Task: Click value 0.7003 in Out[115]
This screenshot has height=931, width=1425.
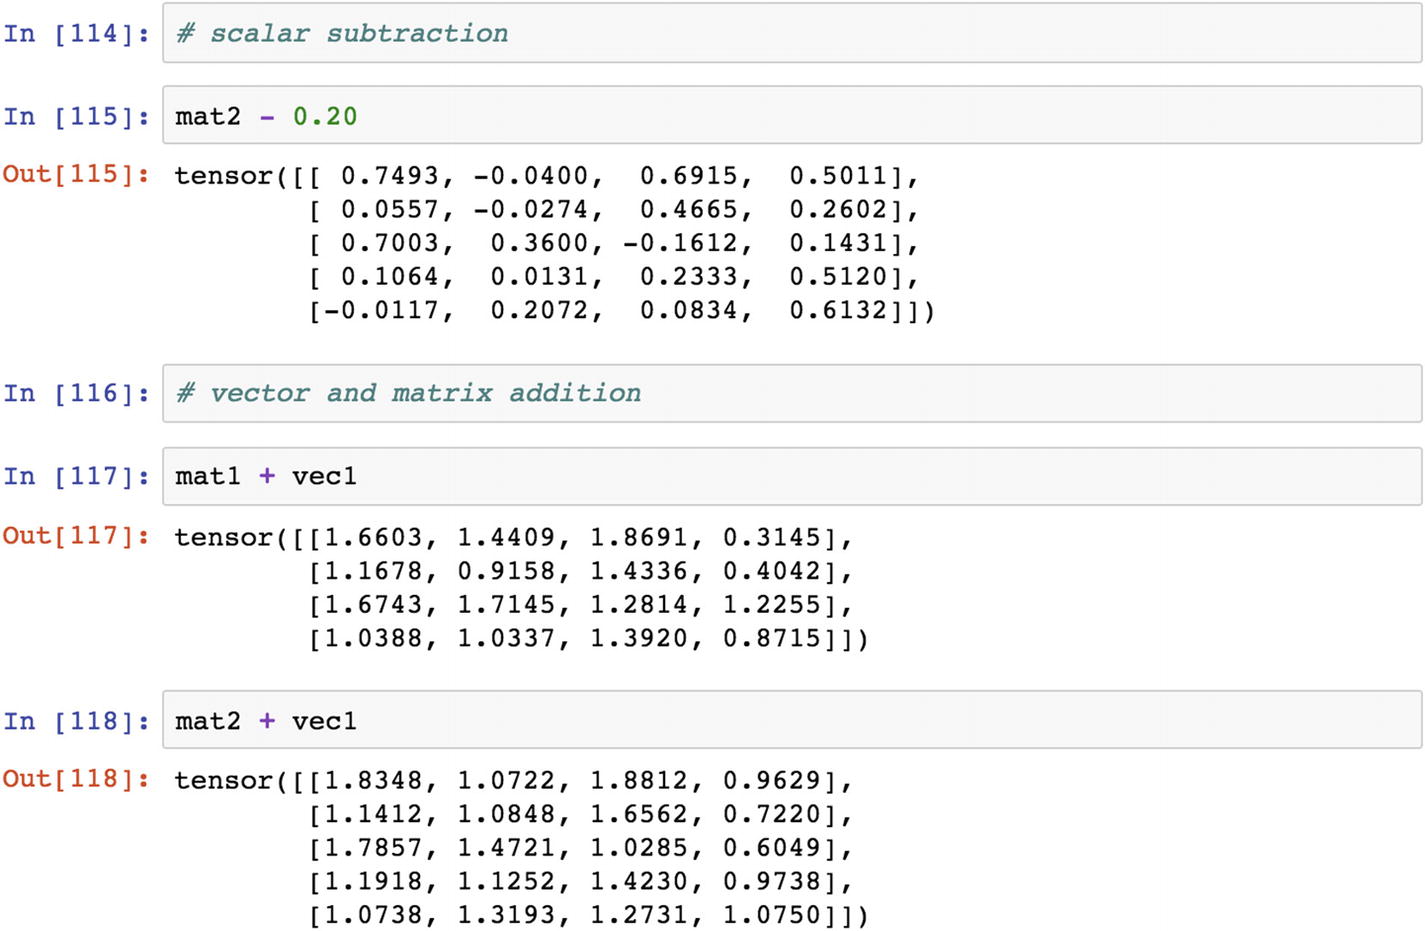Action: (x=389, y=243)
